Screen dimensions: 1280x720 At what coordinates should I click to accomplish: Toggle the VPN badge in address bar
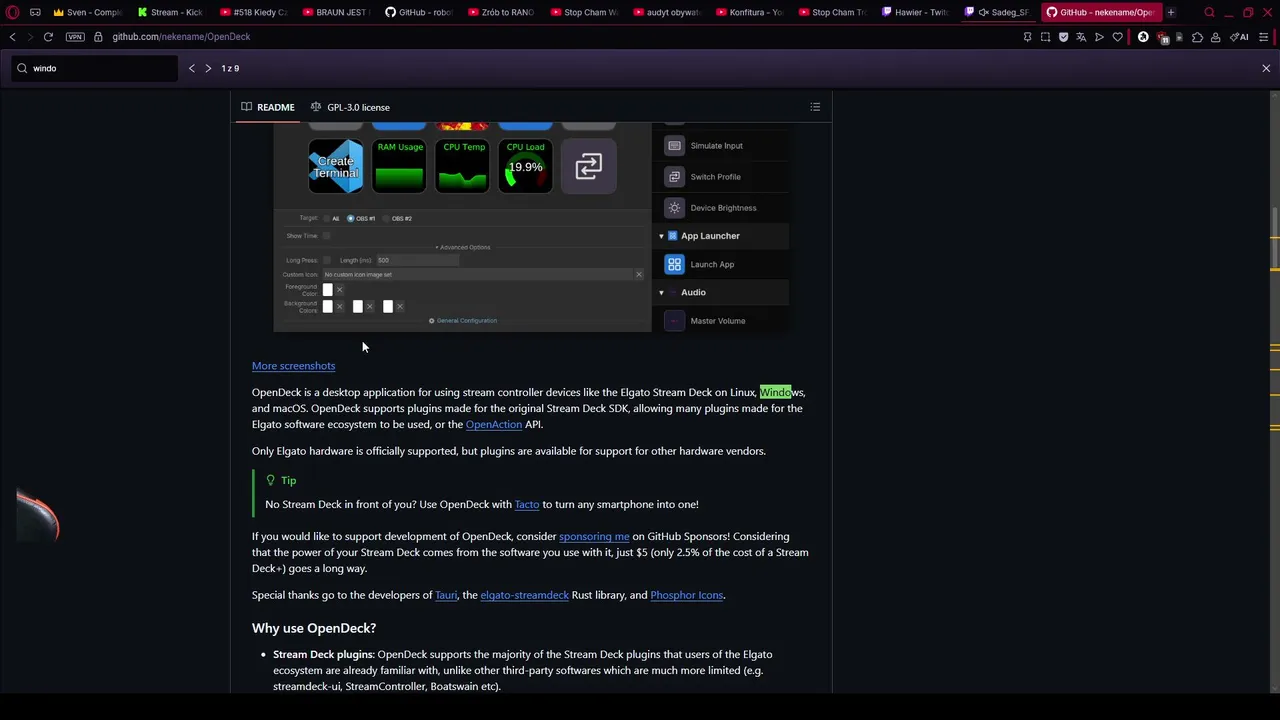point(75,37)
